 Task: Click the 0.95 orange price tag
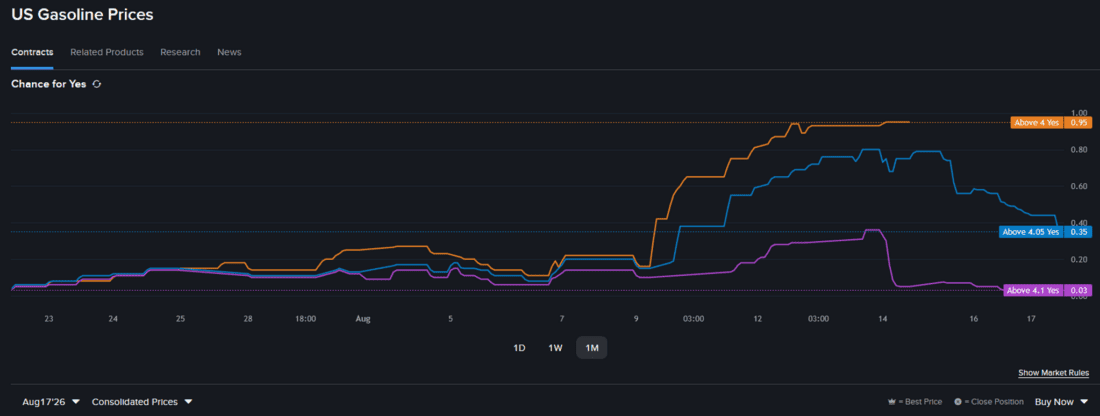point(1078,122)
